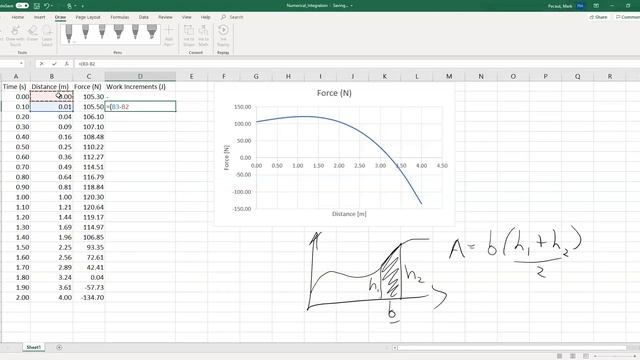Click the 'Force (N)' header cell
This screenshot has height=360, width=640.
pos(89,87)
